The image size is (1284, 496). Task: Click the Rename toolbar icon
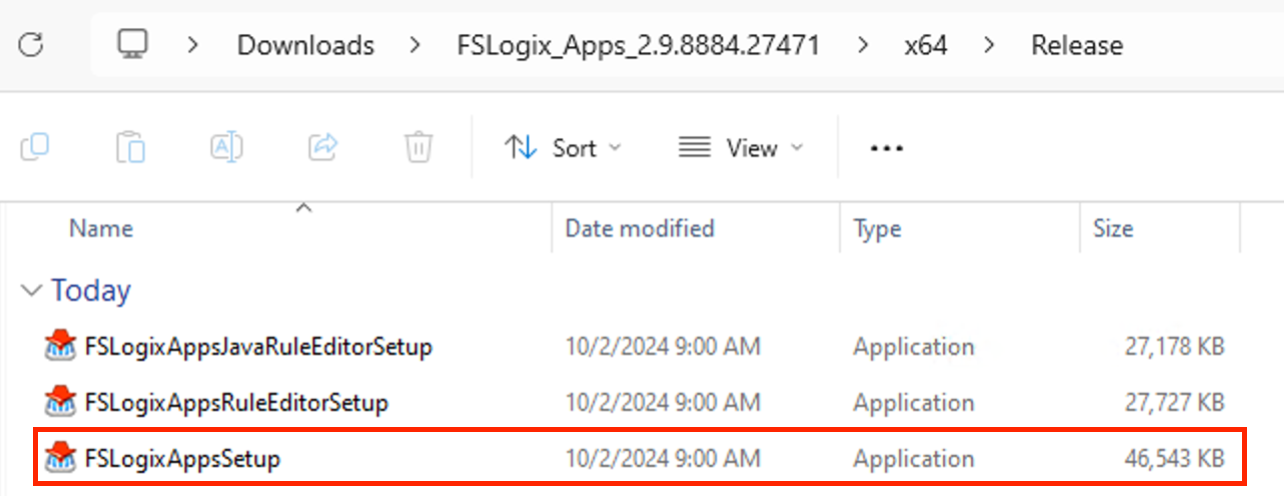[227, 148]
